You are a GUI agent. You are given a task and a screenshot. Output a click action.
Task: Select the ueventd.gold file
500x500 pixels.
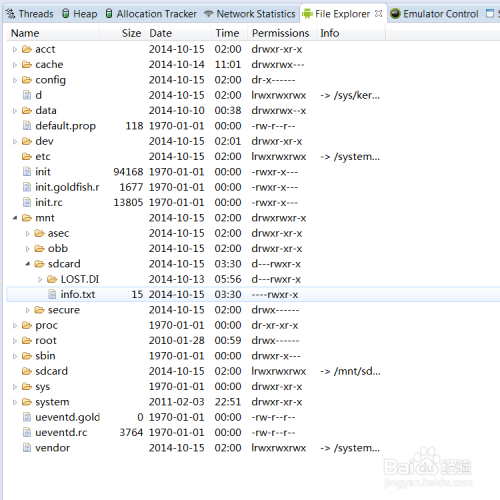coord(68,417)
